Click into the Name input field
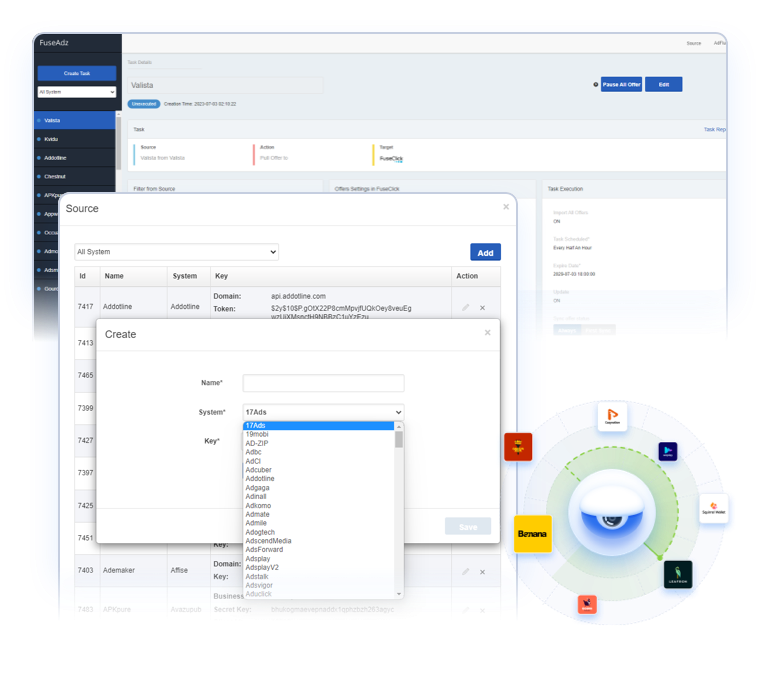This screenshot has height=688, width=760. tap(323, 383)
